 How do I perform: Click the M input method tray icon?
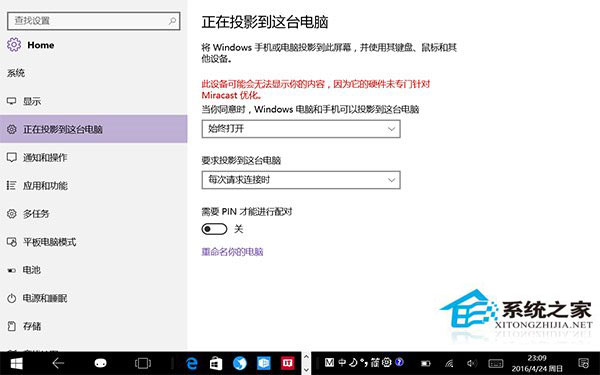point(329,362)
